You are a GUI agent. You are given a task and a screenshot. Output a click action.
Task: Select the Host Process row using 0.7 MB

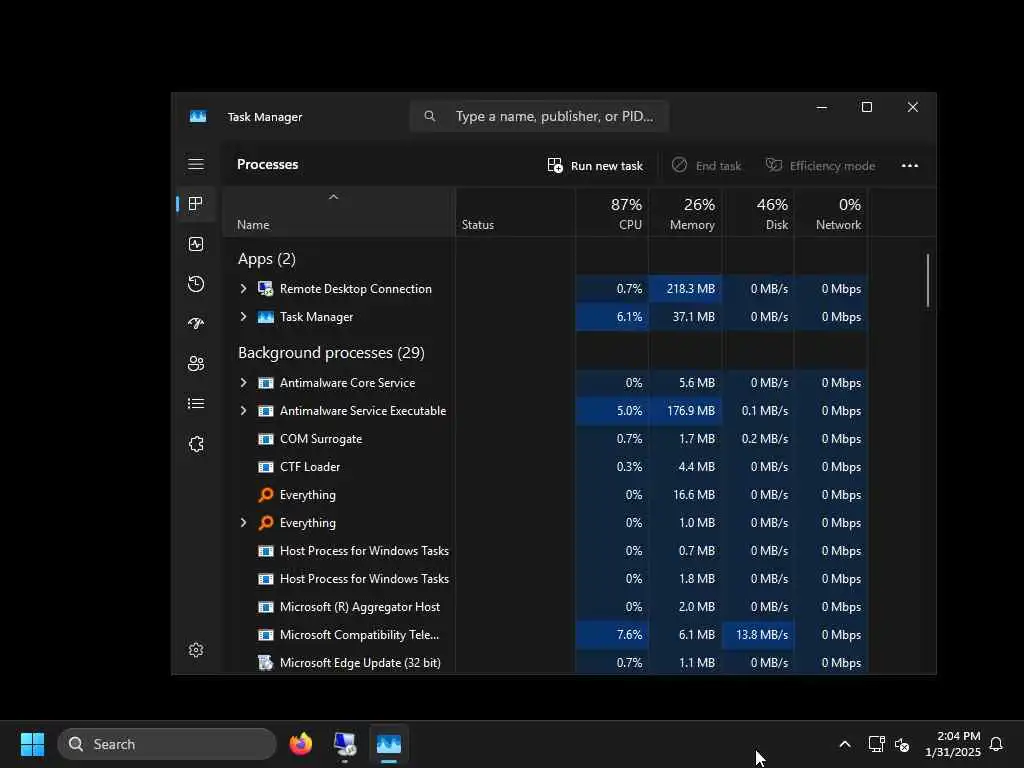tap(545, 551)
